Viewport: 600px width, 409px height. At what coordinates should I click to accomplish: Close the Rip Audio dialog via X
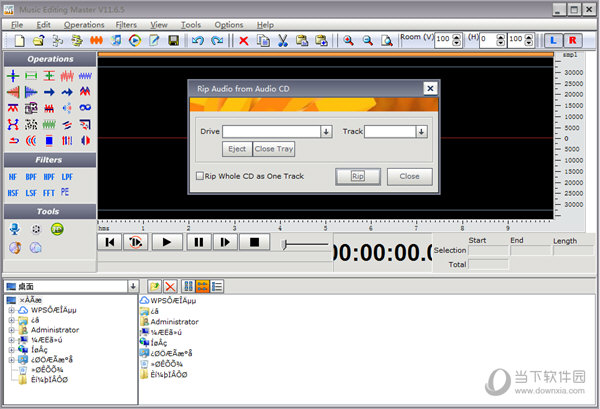point(430,88)
